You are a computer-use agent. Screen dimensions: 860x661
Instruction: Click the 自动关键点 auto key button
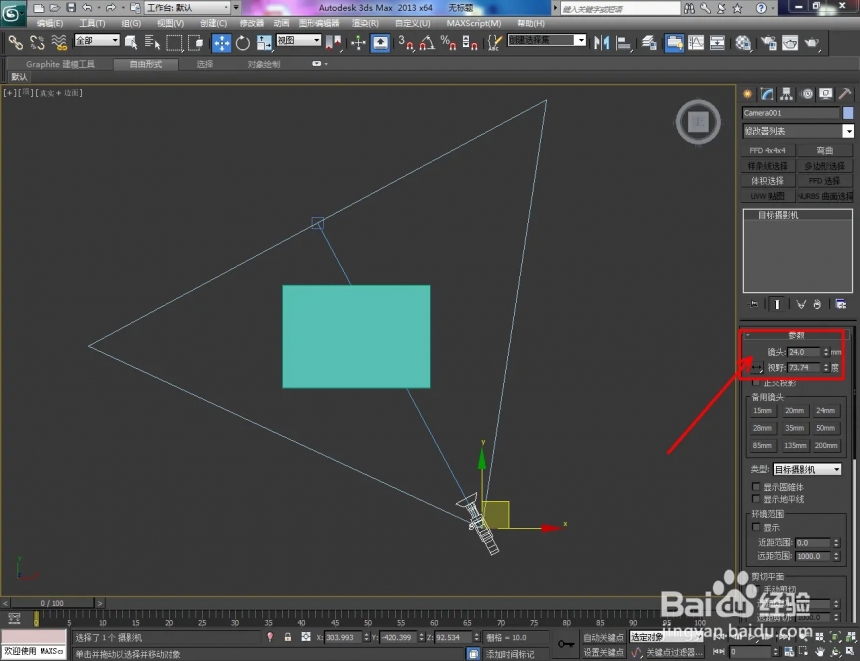tap(603, 637)
